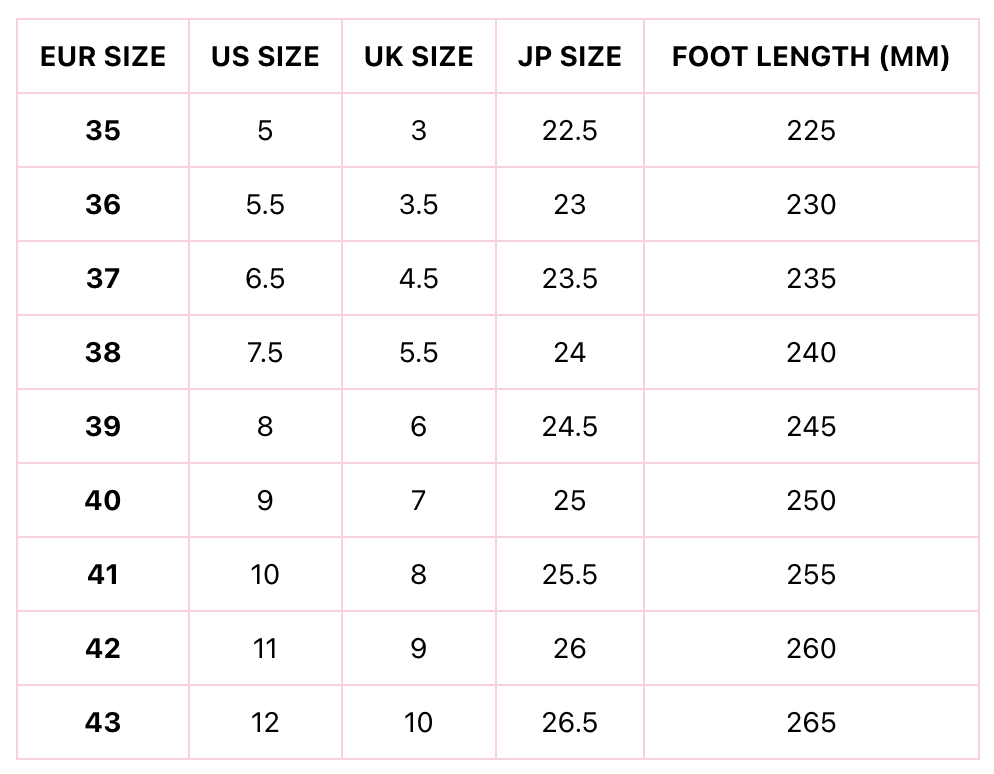Select foot length 250 cell
Viewport: 994px width, 774px height.
(810, 501)
